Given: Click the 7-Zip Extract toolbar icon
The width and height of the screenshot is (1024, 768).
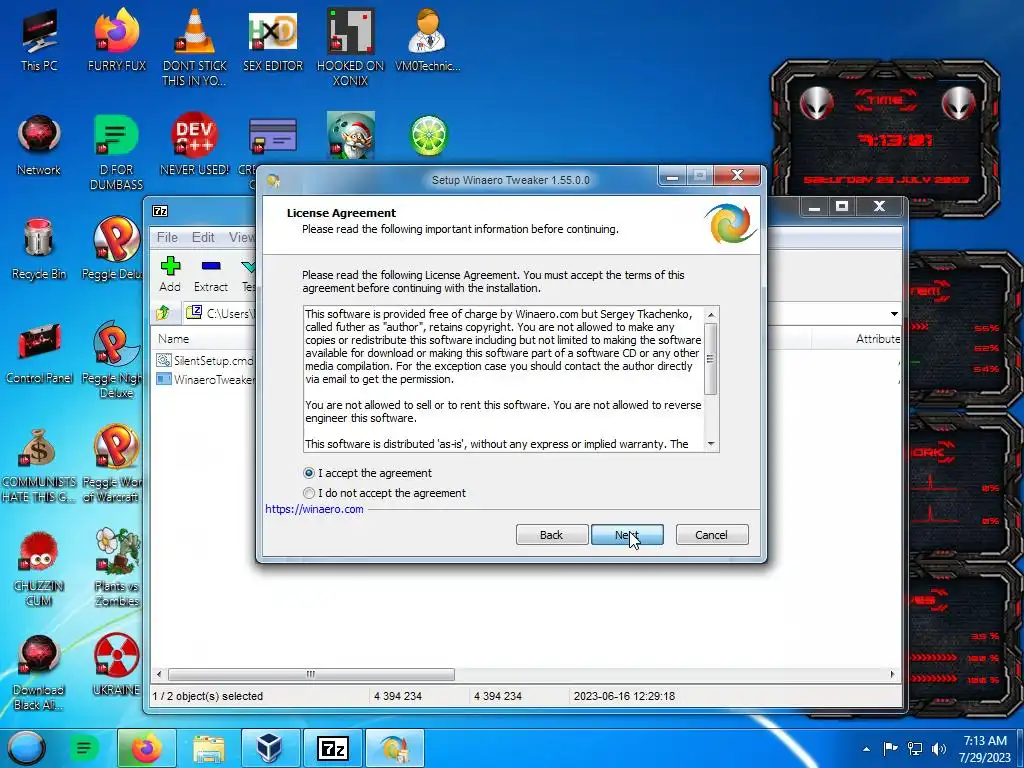Looking at the screenshot, I should pos(211,274).
